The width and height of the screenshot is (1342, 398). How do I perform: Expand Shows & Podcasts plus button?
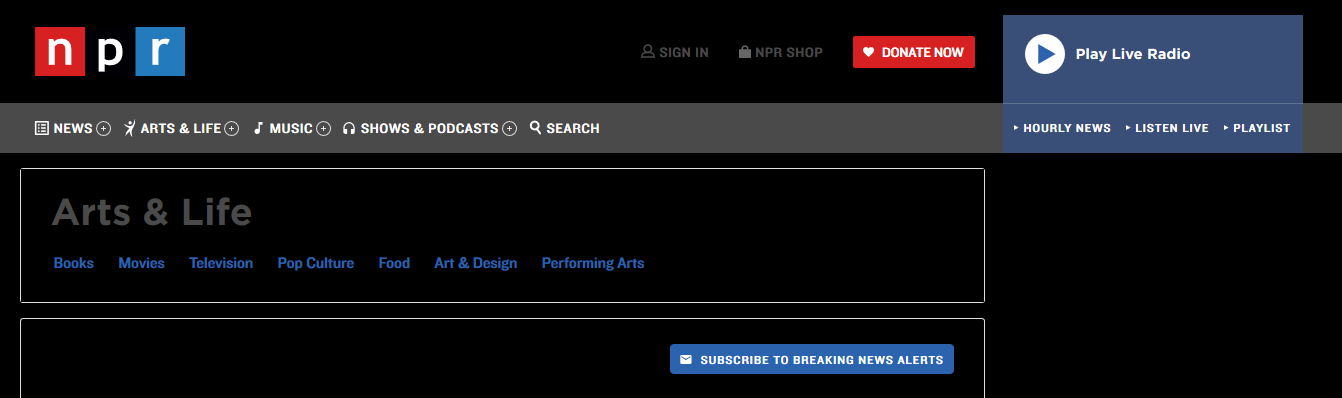pos(509,128)
